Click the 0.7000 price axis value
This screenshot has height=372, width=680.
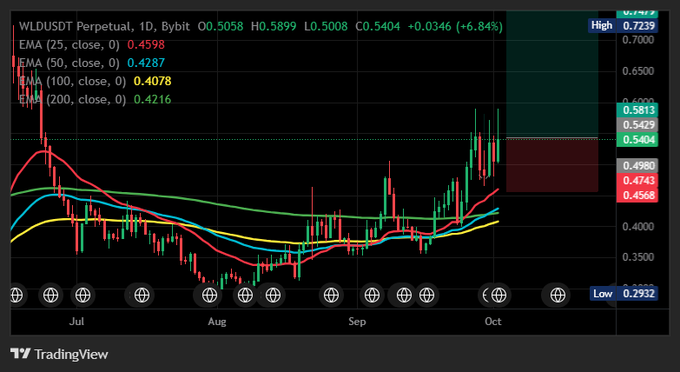pyautogui.click(x=638, y=40)
